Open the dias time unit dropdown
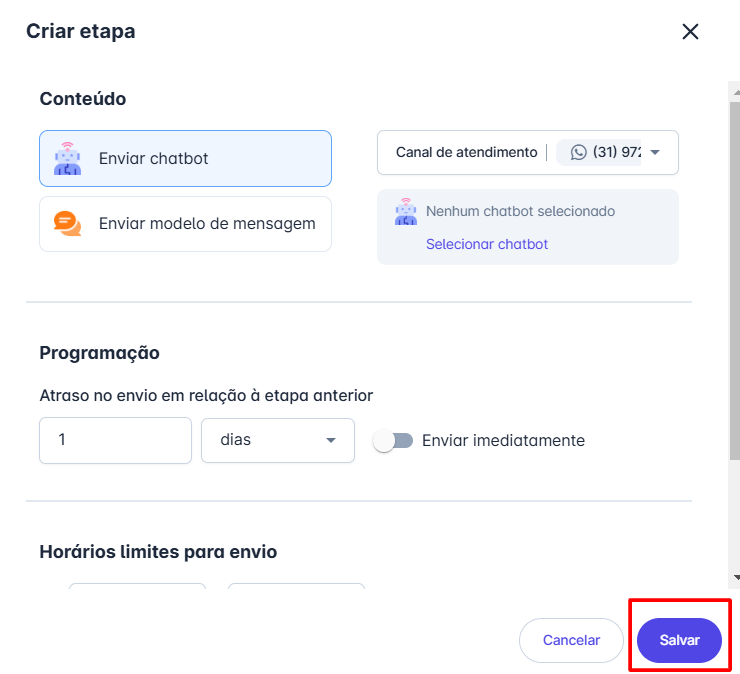 pyautogui.click(x=278, y=440)
